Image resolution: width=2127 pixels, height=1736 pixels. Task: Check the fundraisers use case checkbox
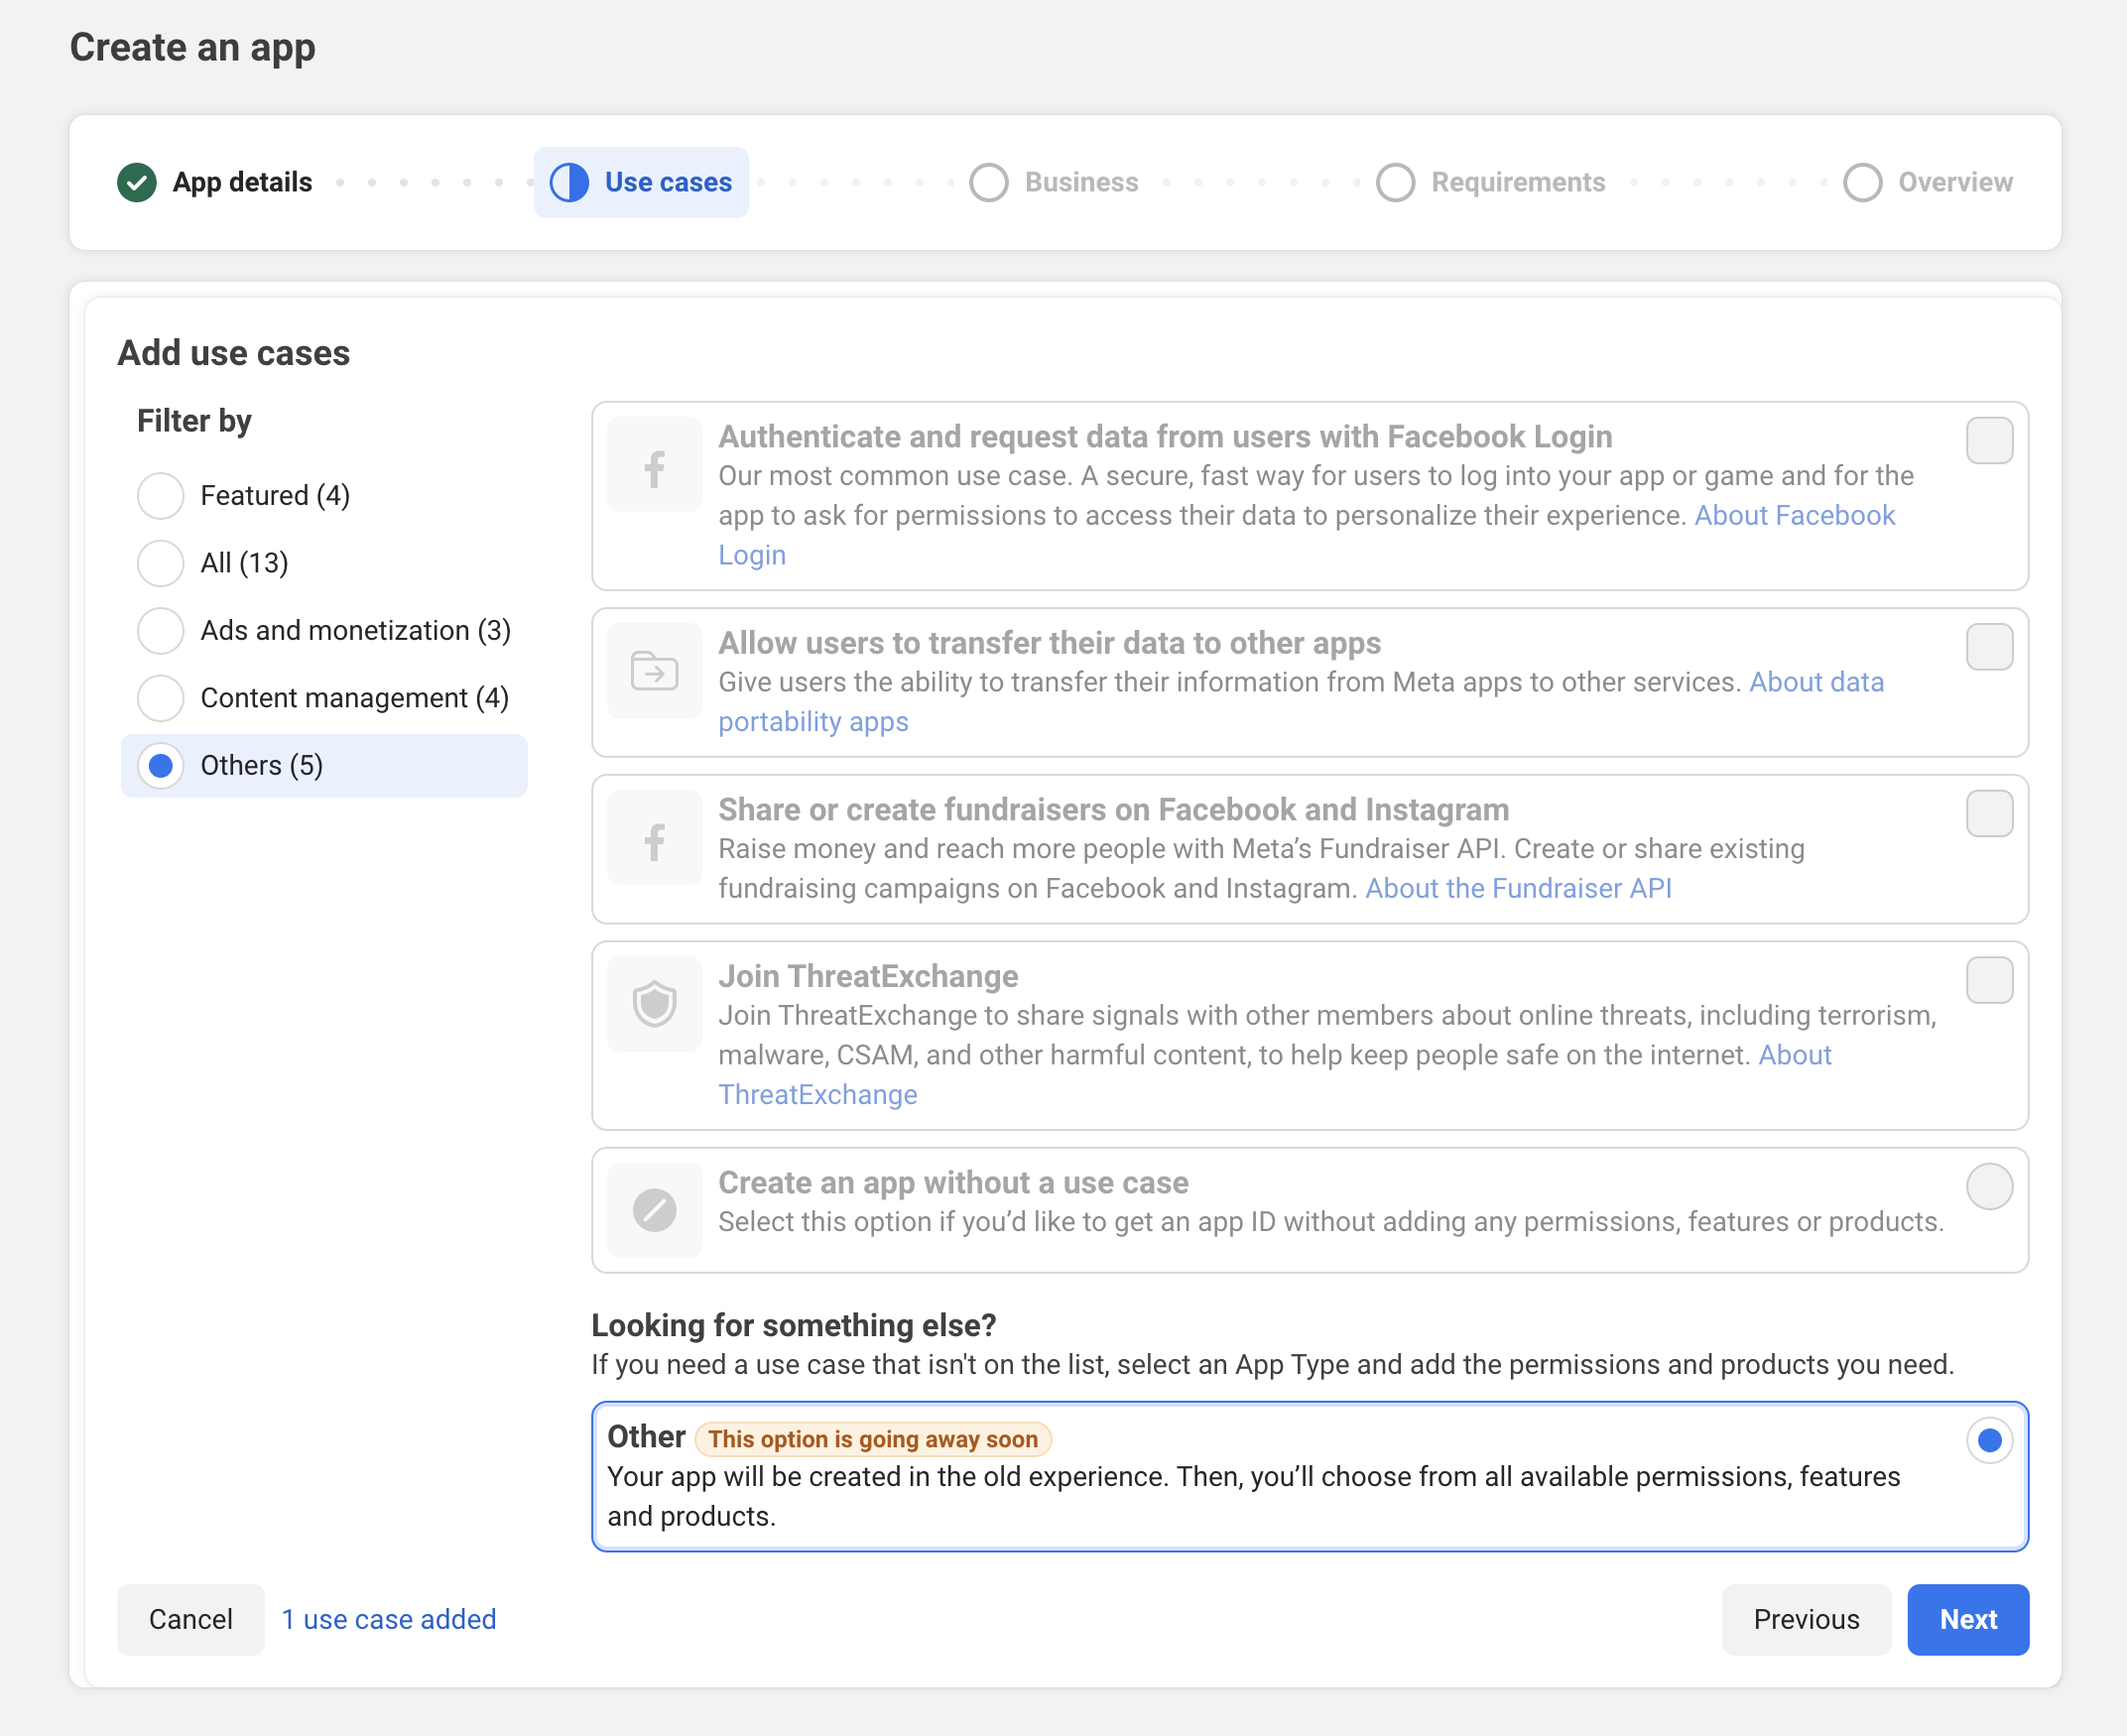1988,813
